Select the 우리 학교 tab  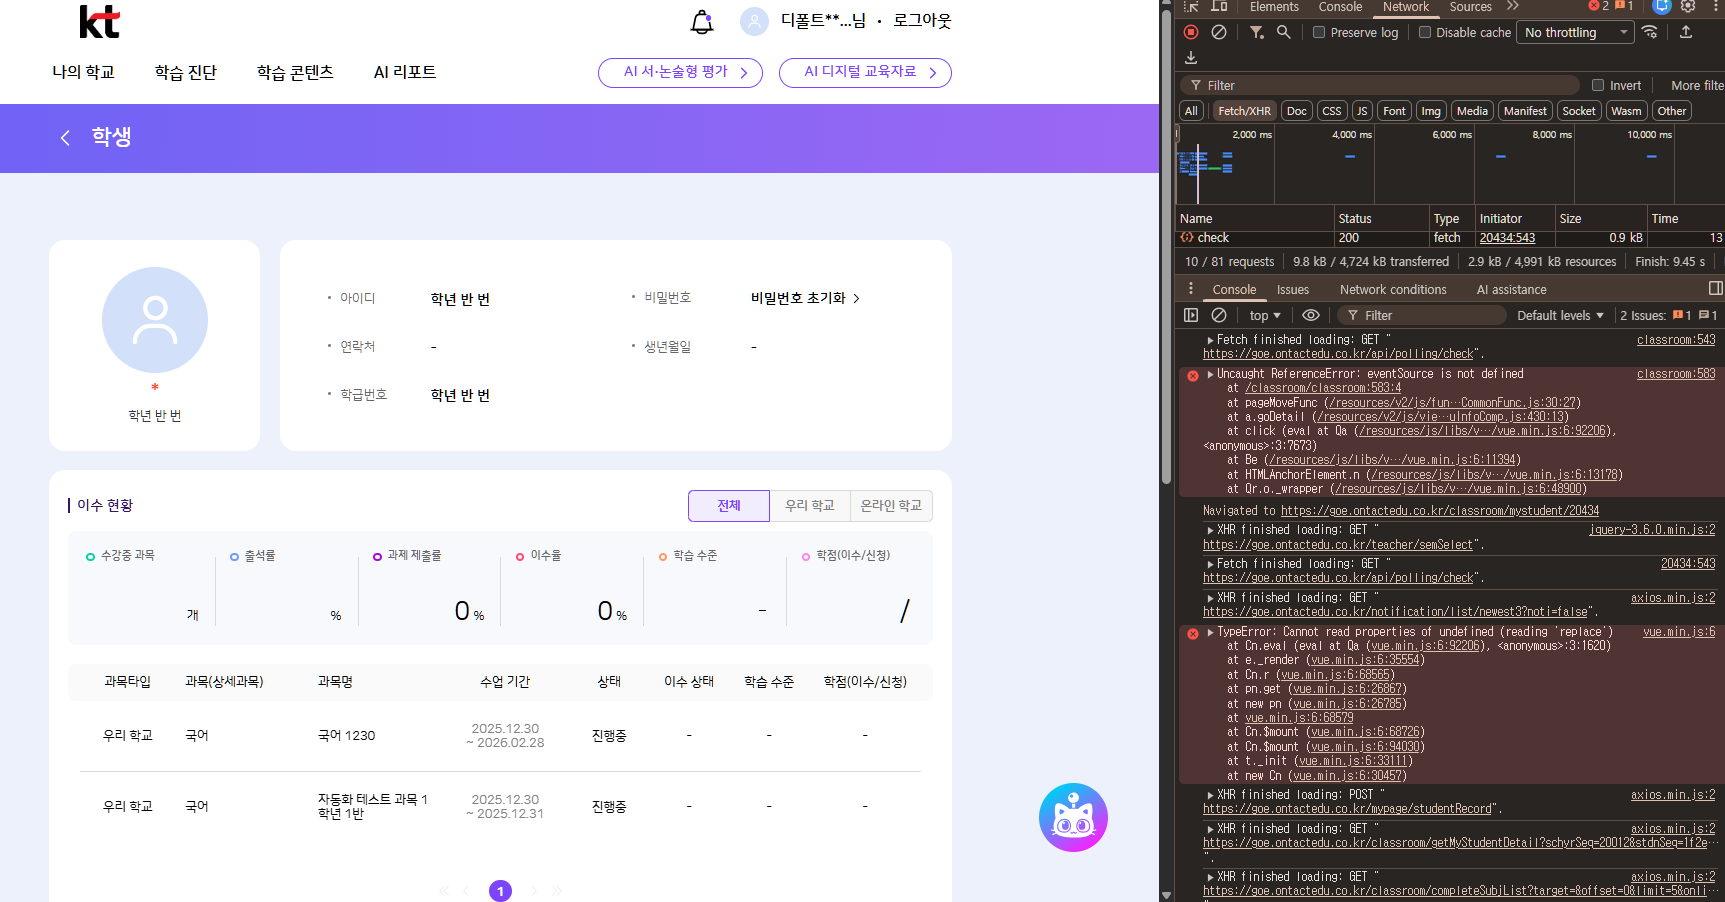(x=809, y=506)
